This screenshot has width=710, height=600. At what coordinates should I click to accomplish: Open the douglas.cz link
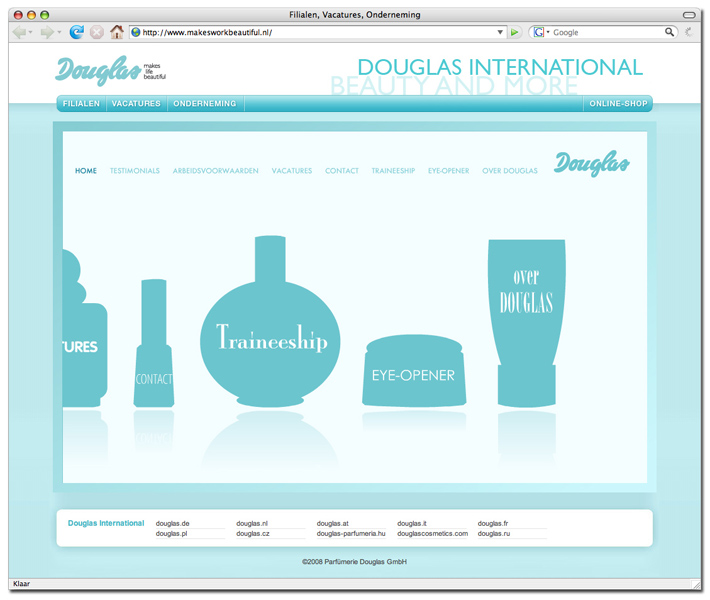click(253, 533)
